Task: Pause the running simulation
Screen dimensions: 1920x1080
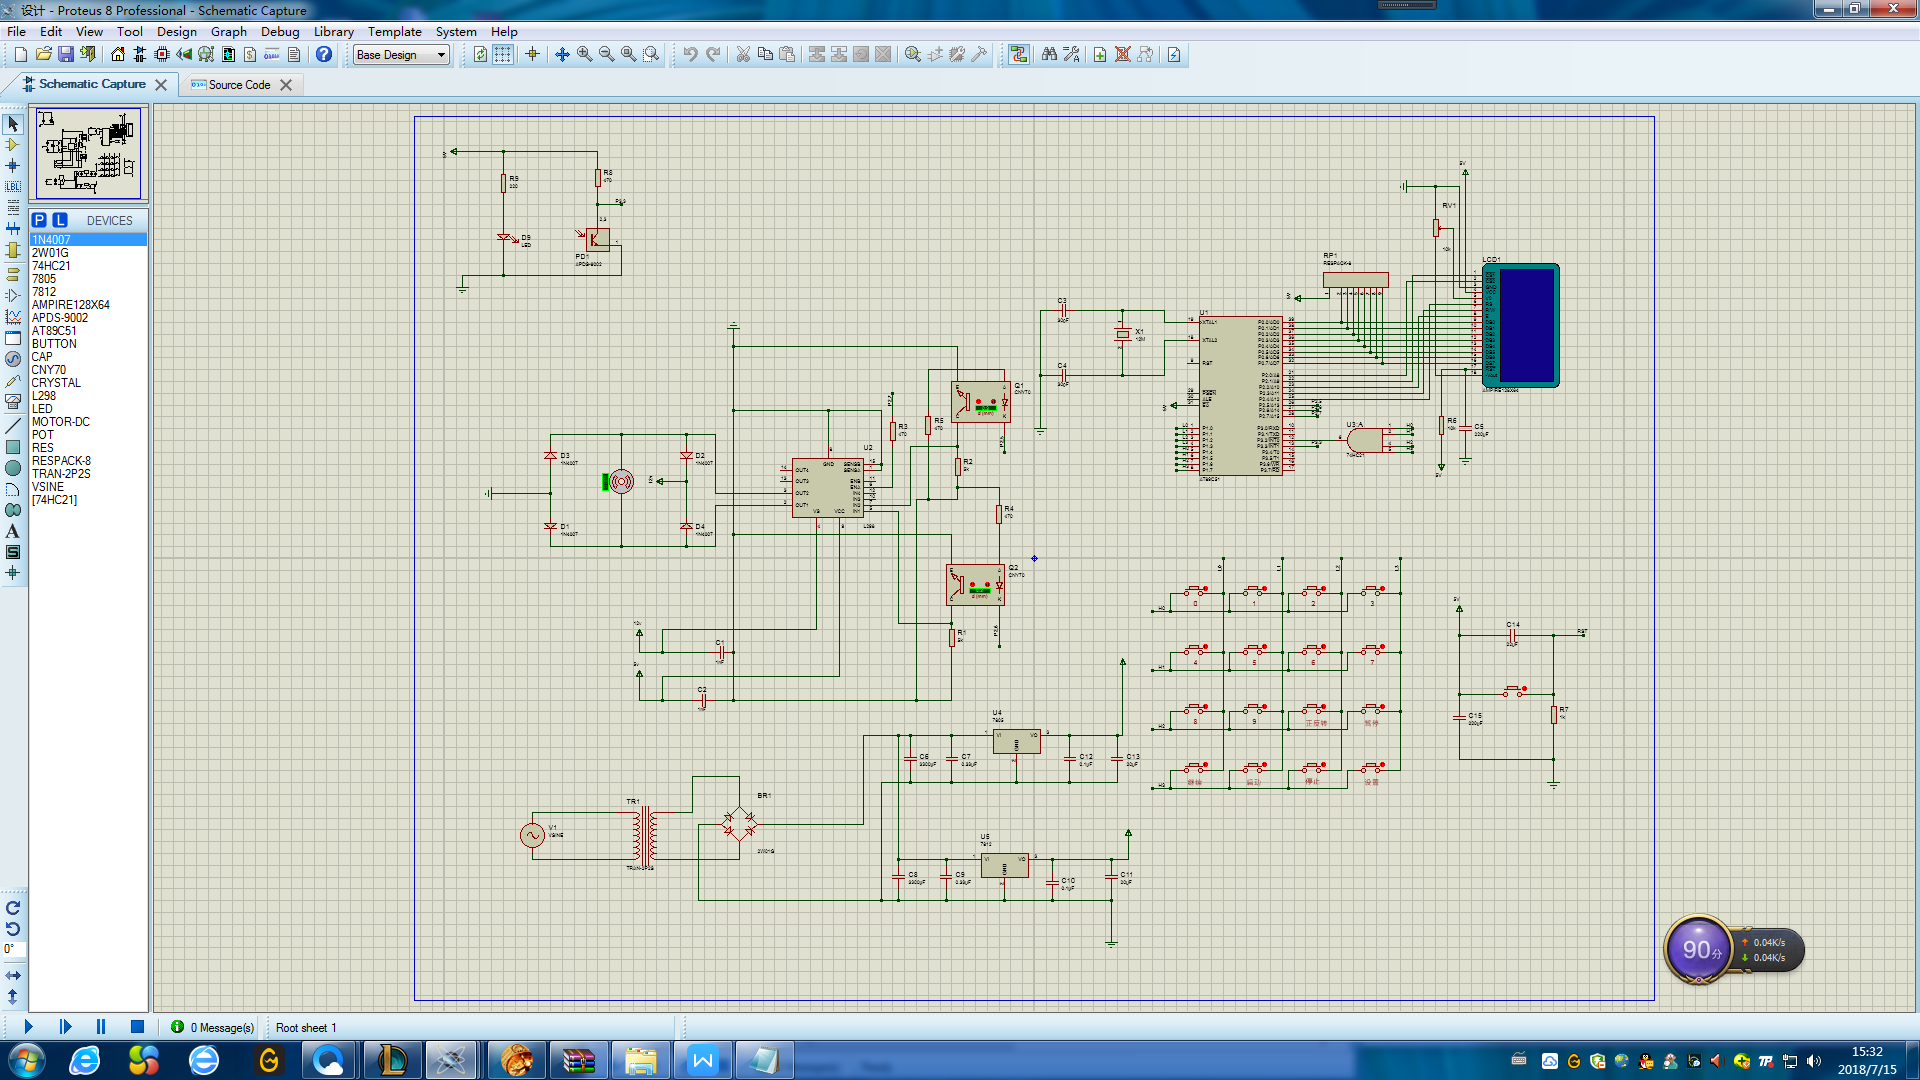Action: (101, 1027)
